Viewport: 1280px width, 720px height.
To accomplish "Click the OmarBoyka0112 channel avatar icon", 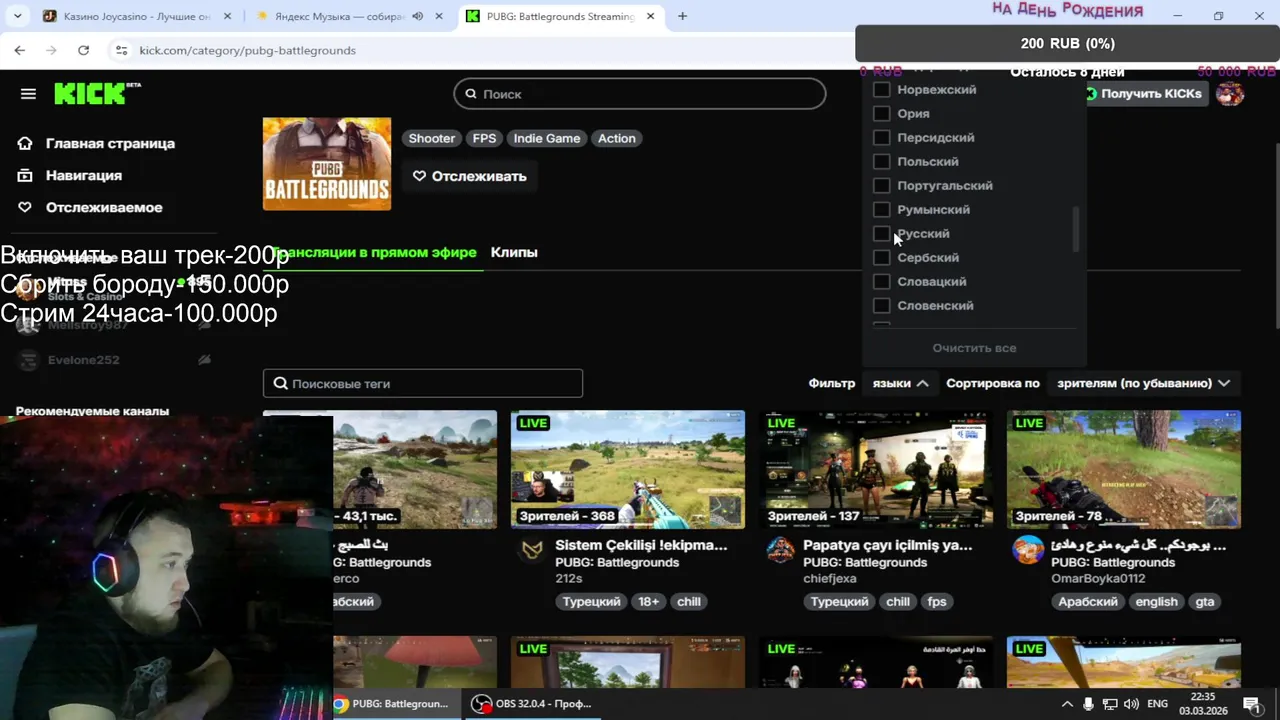I will point(1028,550).
